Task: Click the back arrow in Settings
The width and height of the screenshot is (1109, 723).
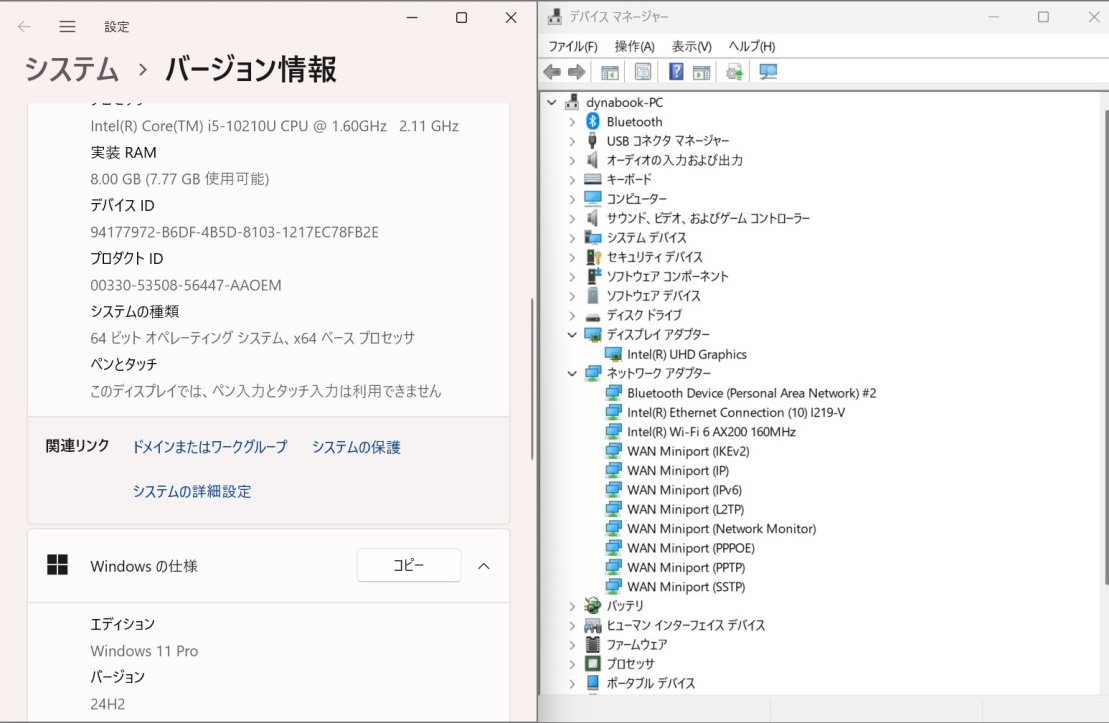Action: click(24, 27)
